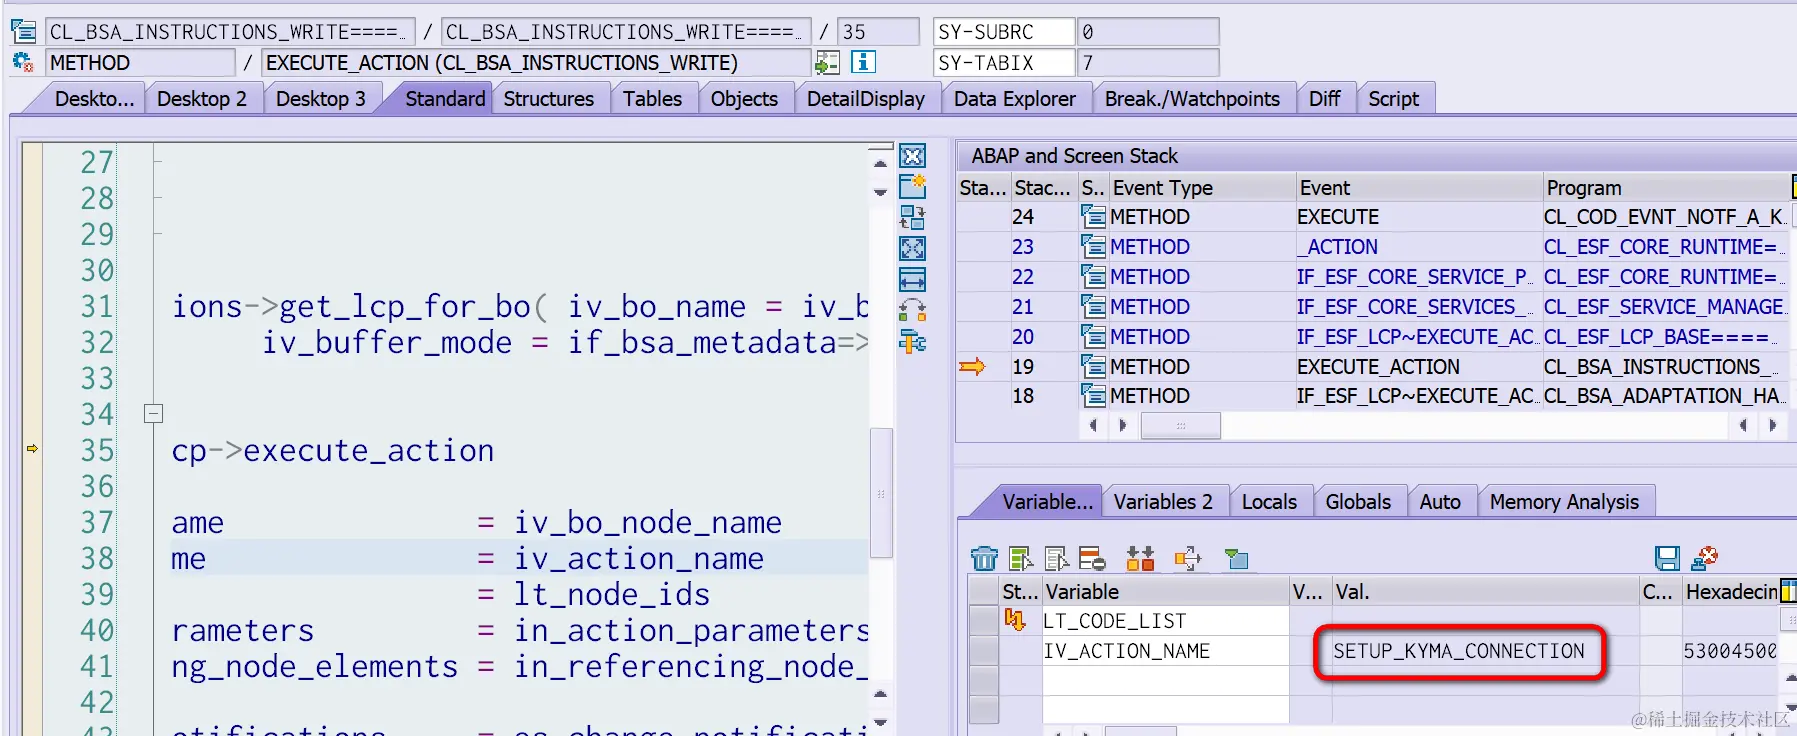Click the close tool icon beside the editor
The image size is (1797, 736).
pyautogui.click(x=912, y=156)
